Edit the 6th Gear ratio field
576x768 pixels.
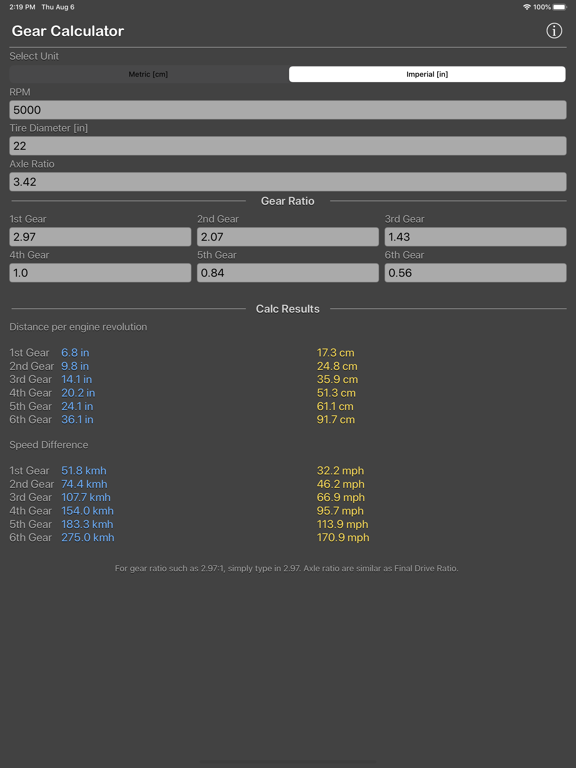coord(476,273)
